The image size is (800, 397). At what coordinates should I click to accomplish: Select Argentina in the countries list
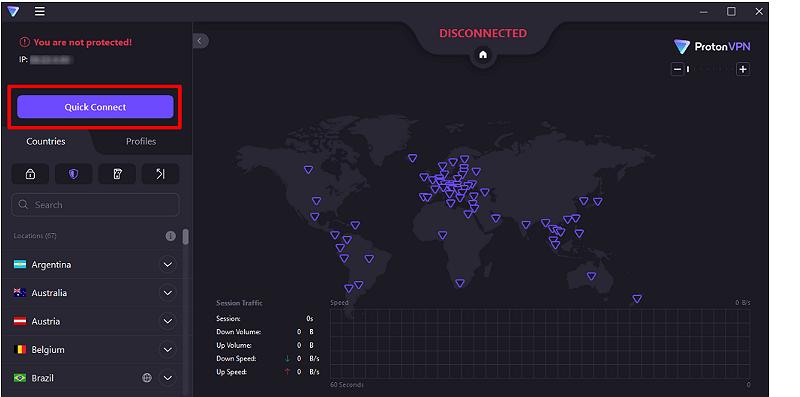tap(93, 265)
